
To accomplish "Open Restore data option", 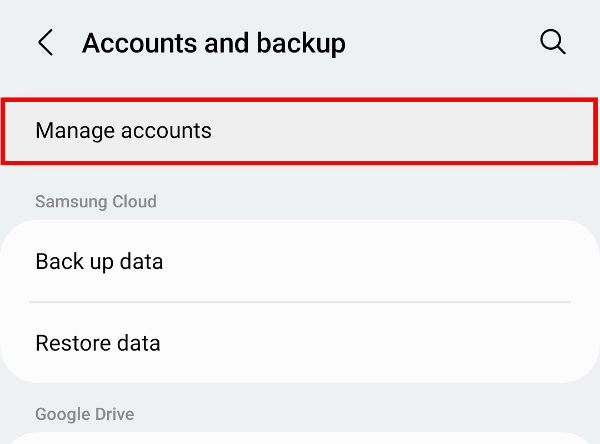I will pos(300,343).
